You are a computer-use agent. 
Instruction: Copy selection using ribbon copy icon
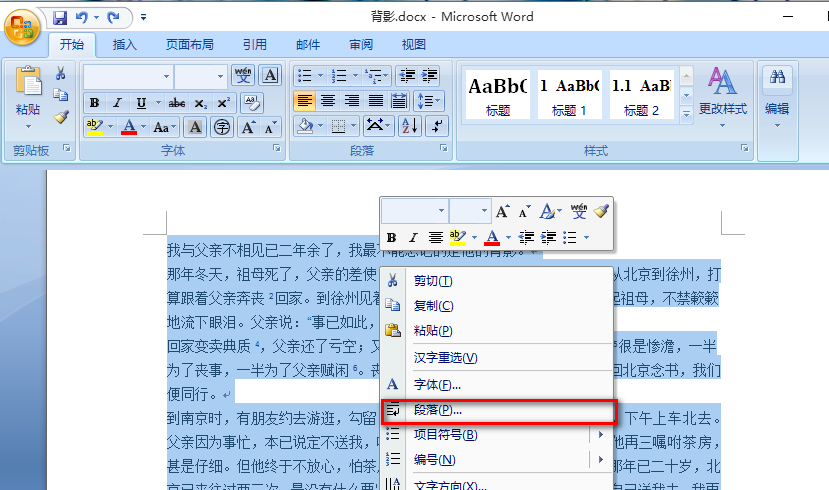click(x=60, y=95)
